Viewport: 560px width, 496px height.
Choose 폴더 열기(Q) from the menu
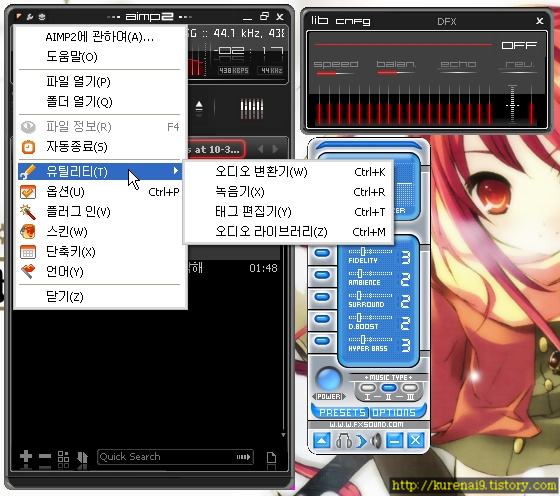click(100, 102)
